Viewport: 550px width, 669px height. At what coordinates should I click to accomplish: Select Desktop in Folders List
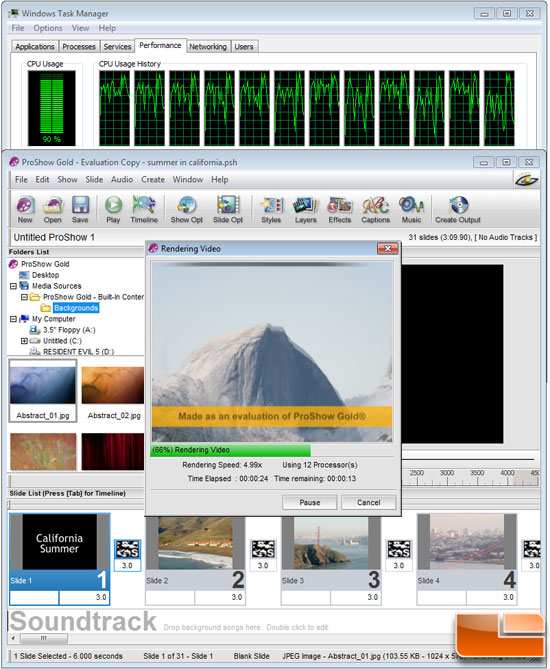[x=45, y=275]
